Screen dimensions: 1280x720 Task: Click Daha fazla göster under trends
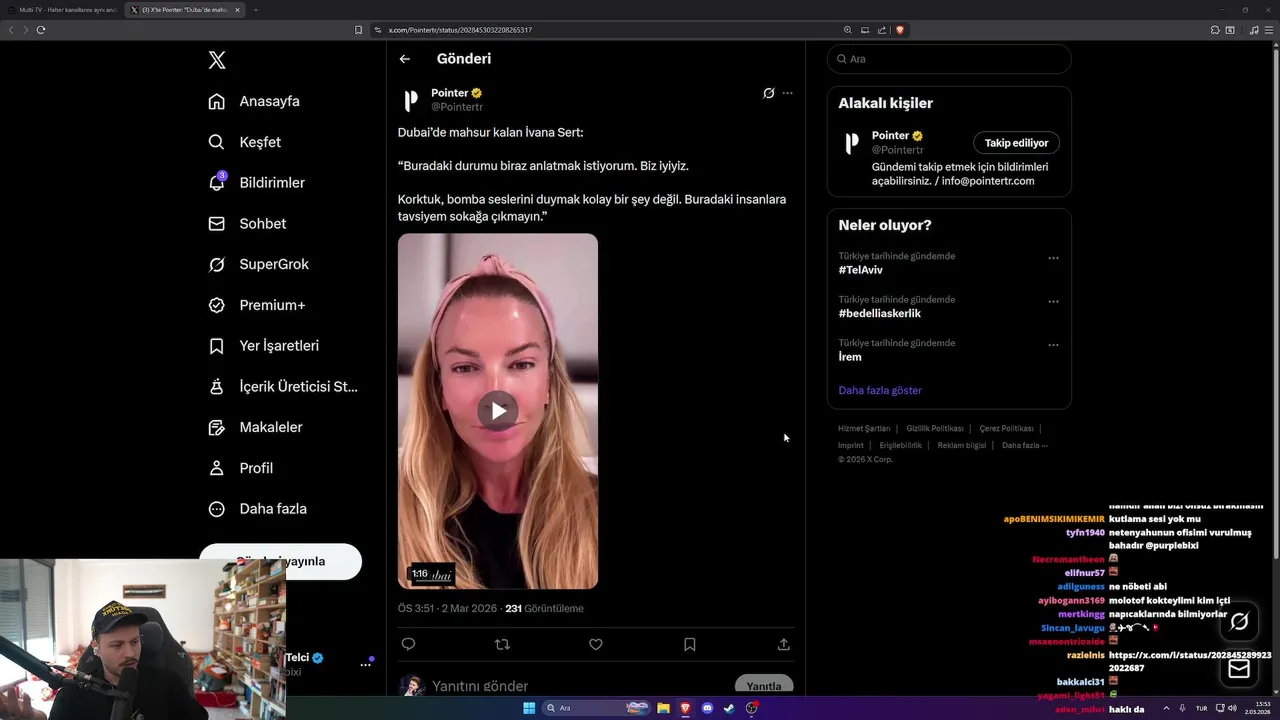(880, 390)
